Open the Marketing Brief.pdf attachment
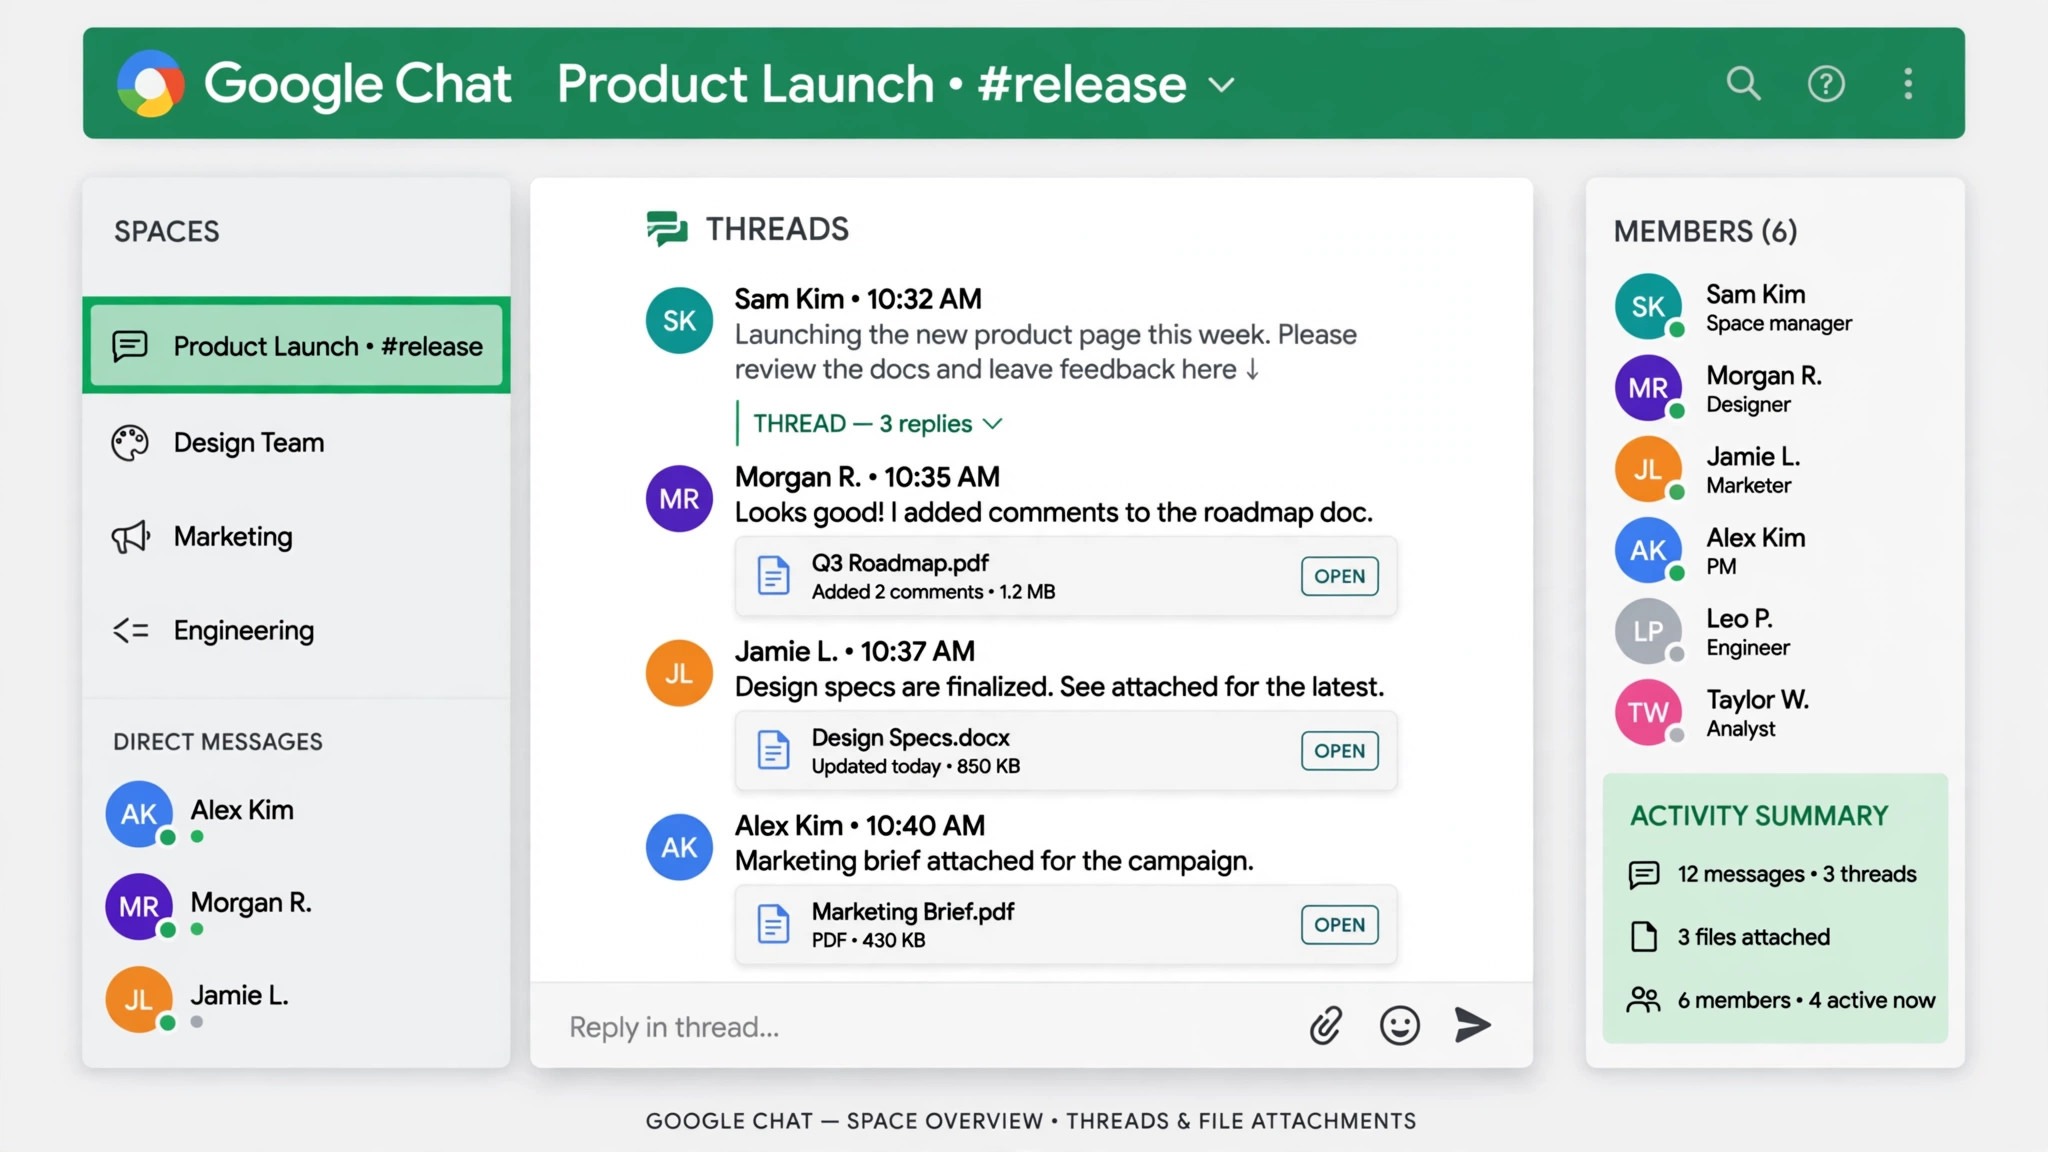Screen dimensions: 2048x1152 (1340, 925)
